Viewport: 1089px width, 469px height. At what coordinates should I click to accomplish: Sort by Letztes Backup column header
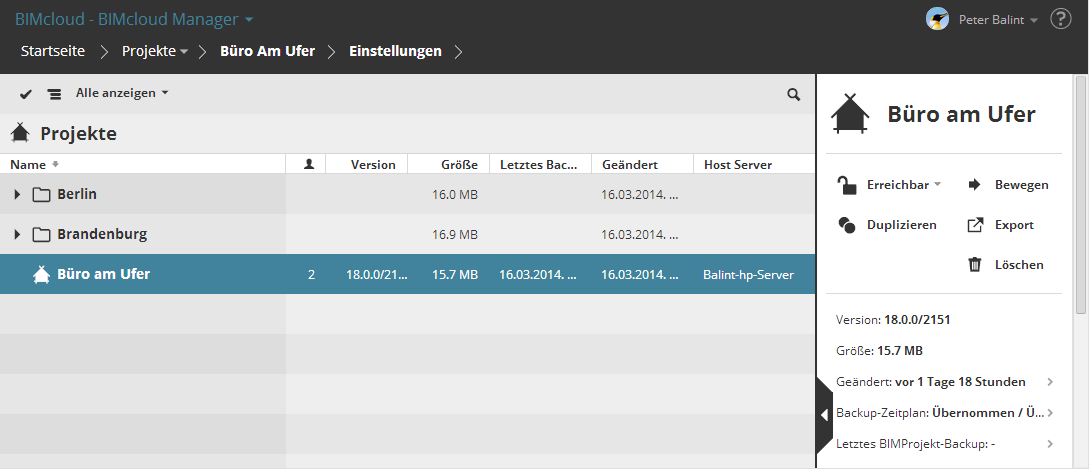[x=539, y=165]
